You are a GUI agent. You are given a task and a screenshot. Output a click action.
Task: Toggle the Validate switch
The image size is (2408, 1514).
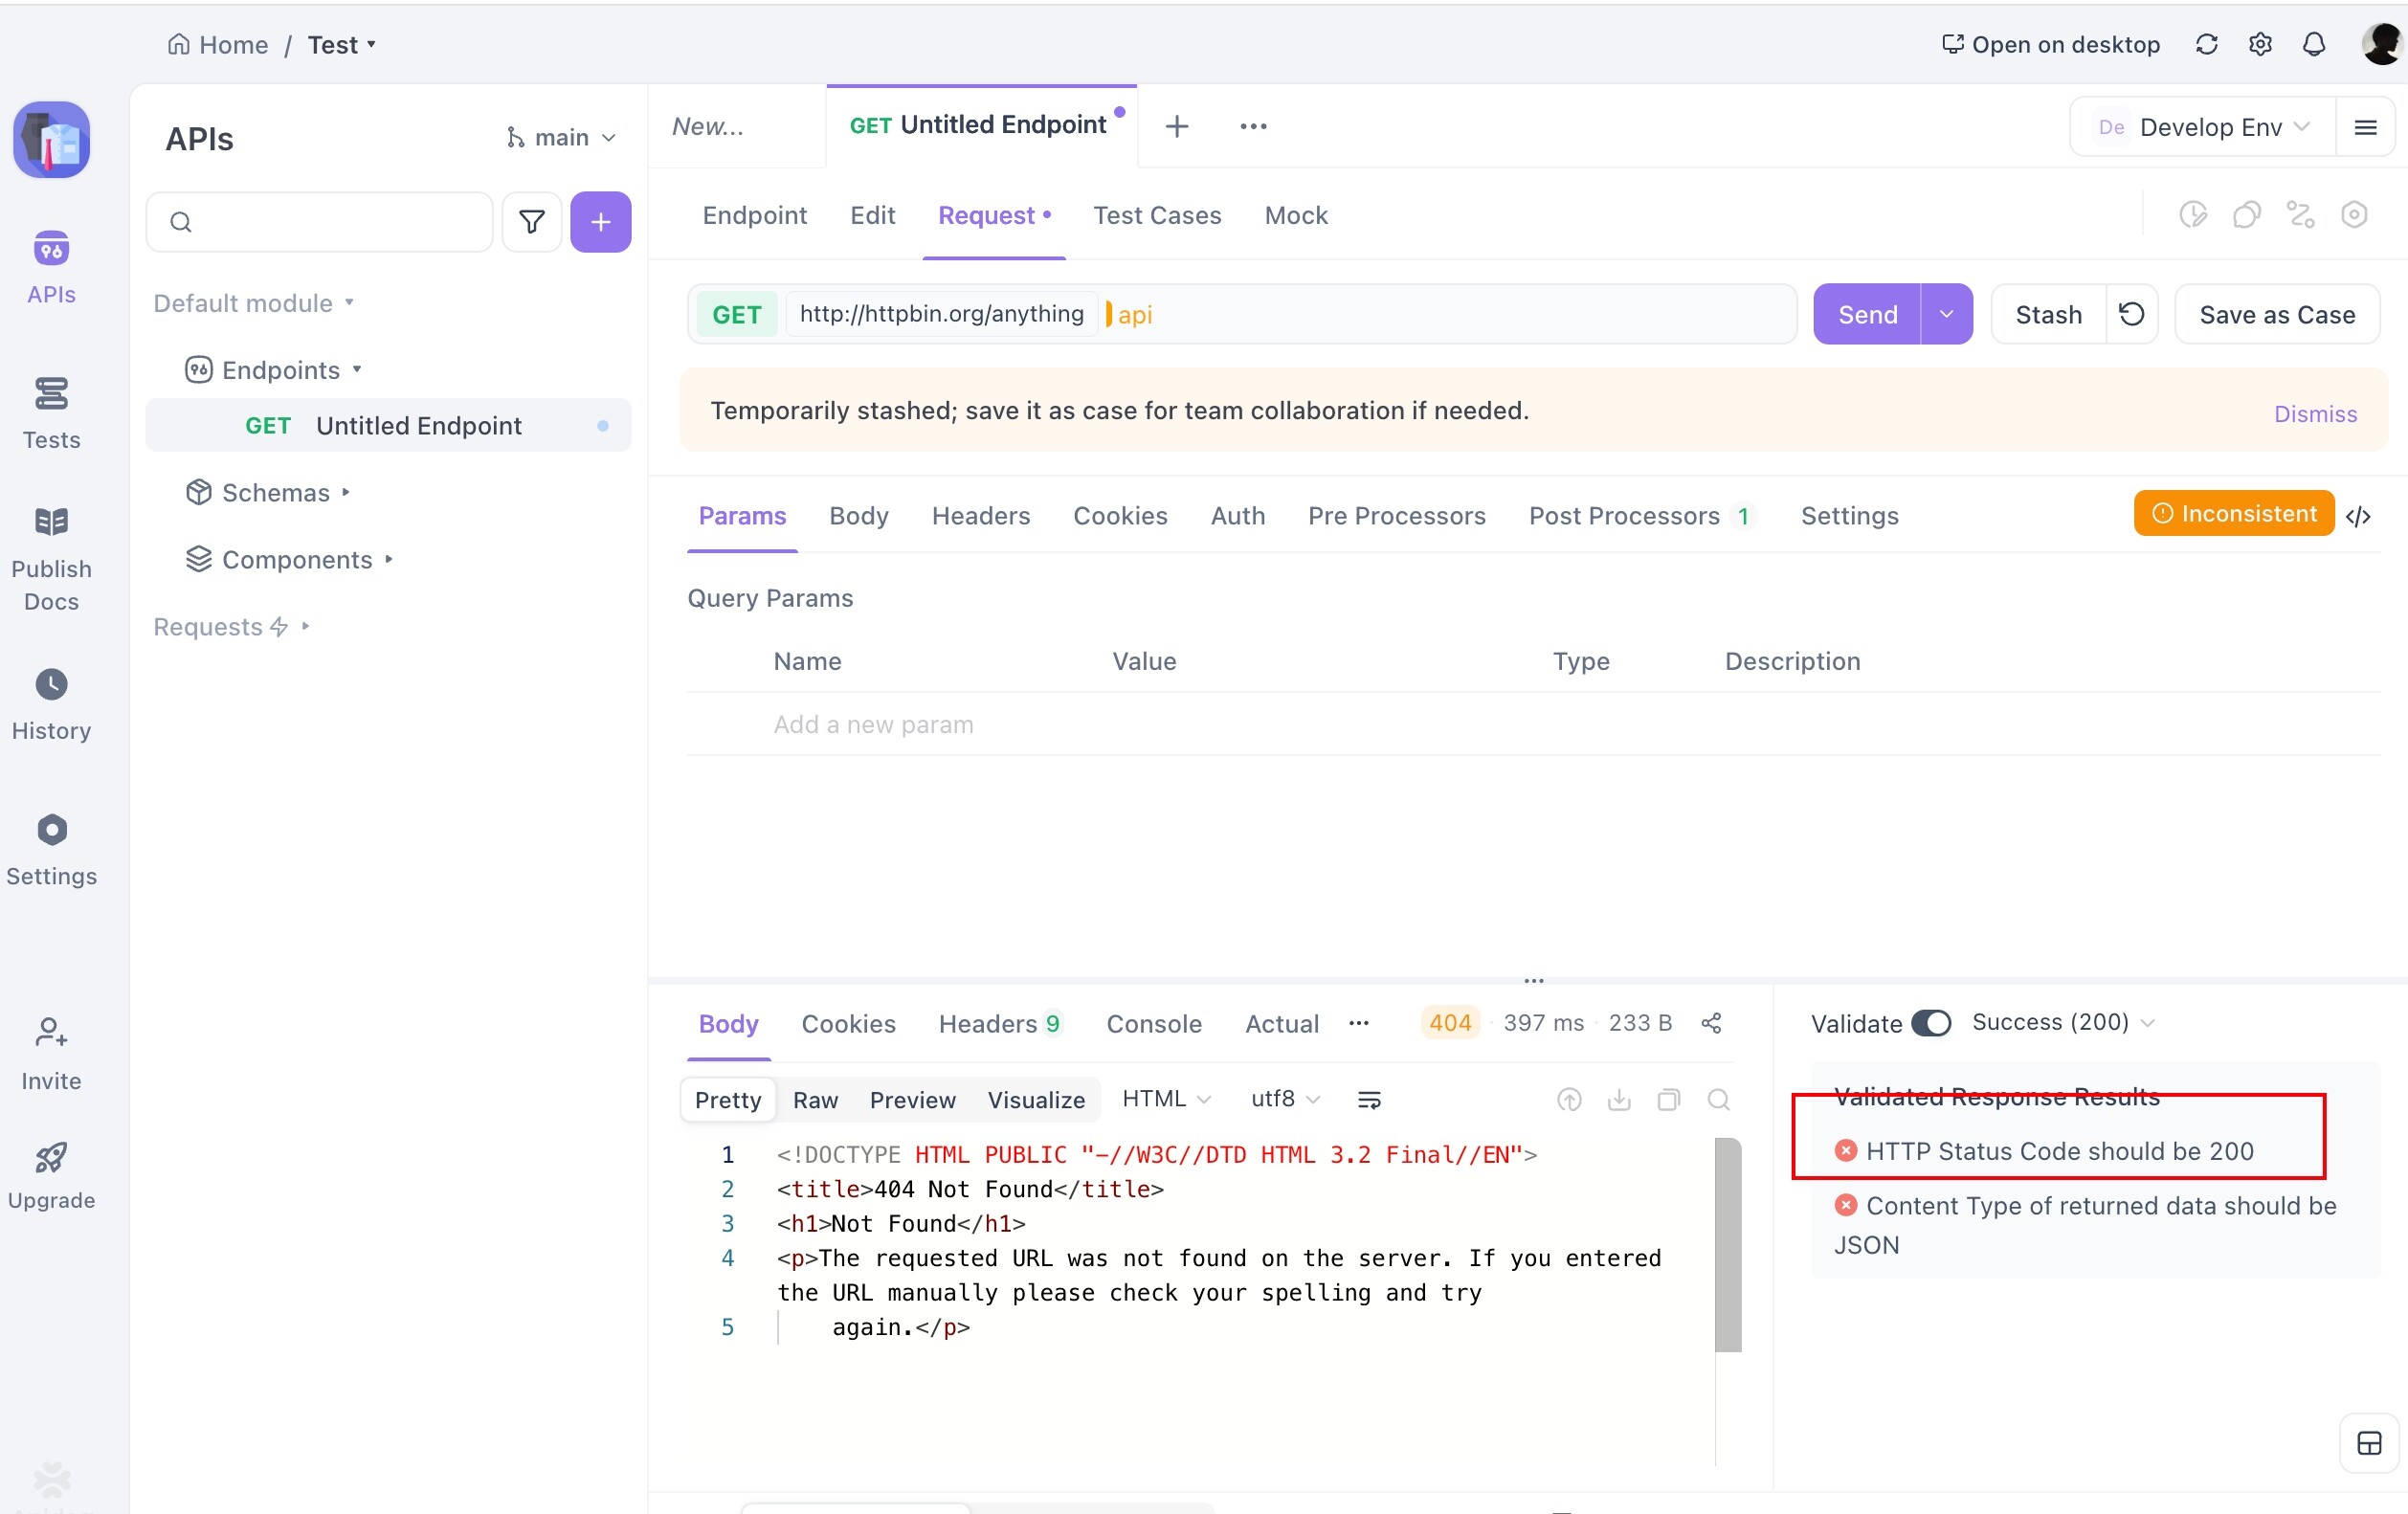point(1930,1022)
